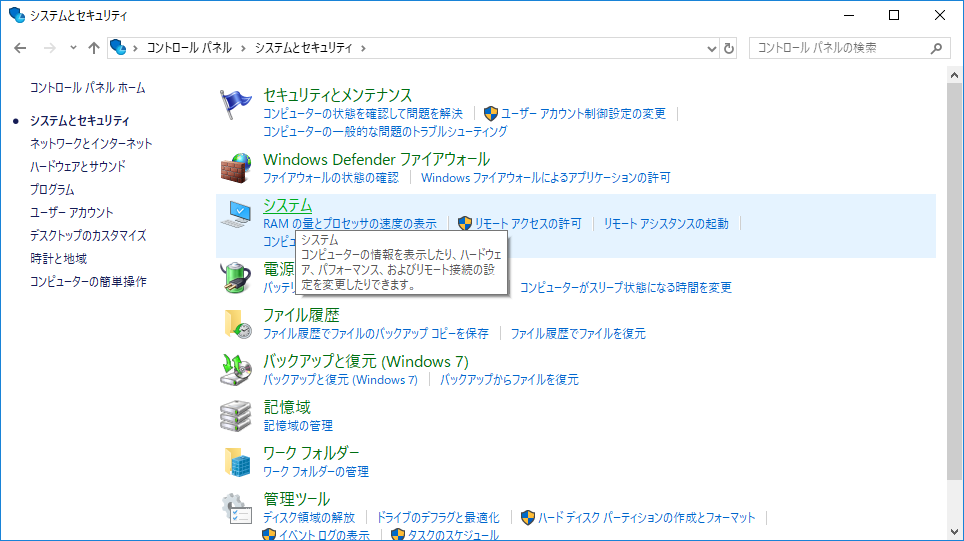Open Windows Defender ファイアウォール heading

[x=376, y=159]
